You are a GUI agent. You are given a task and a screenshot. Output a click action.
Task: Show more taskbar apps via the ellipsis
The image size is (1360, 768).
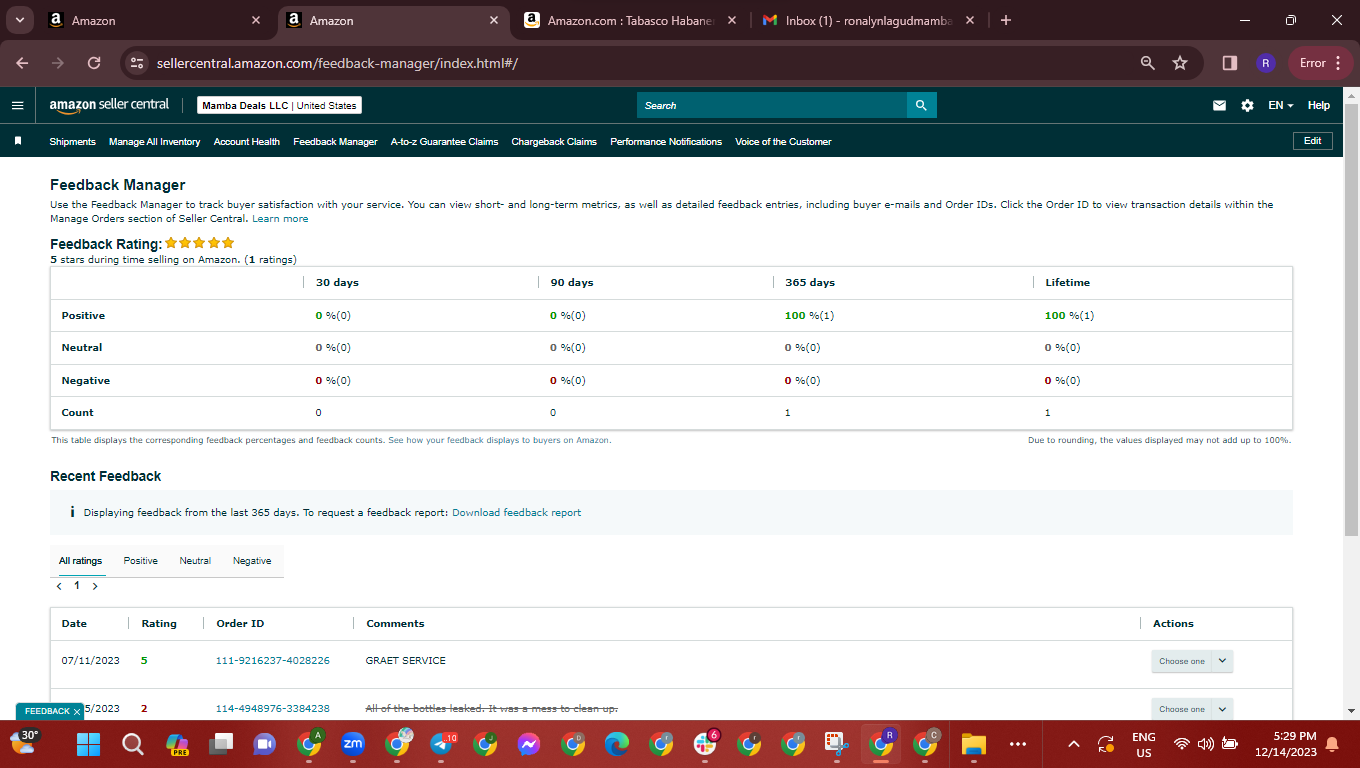(1018, 744)
